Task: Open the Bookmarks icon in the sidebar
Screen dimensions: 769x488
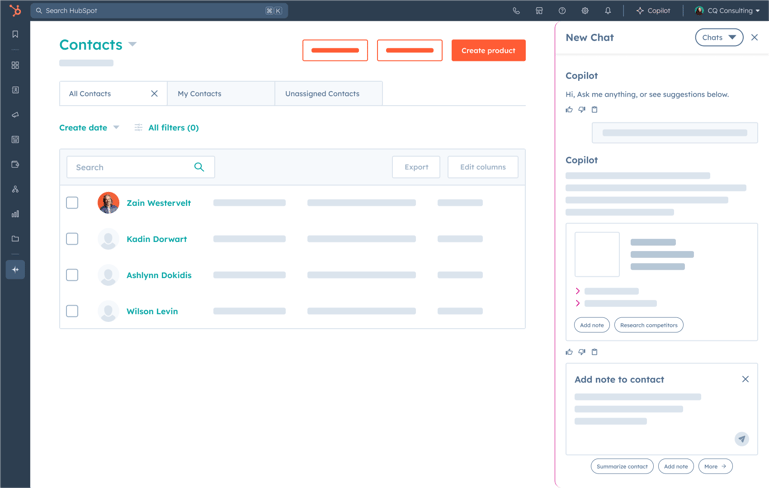Action: tap(15, 34)
